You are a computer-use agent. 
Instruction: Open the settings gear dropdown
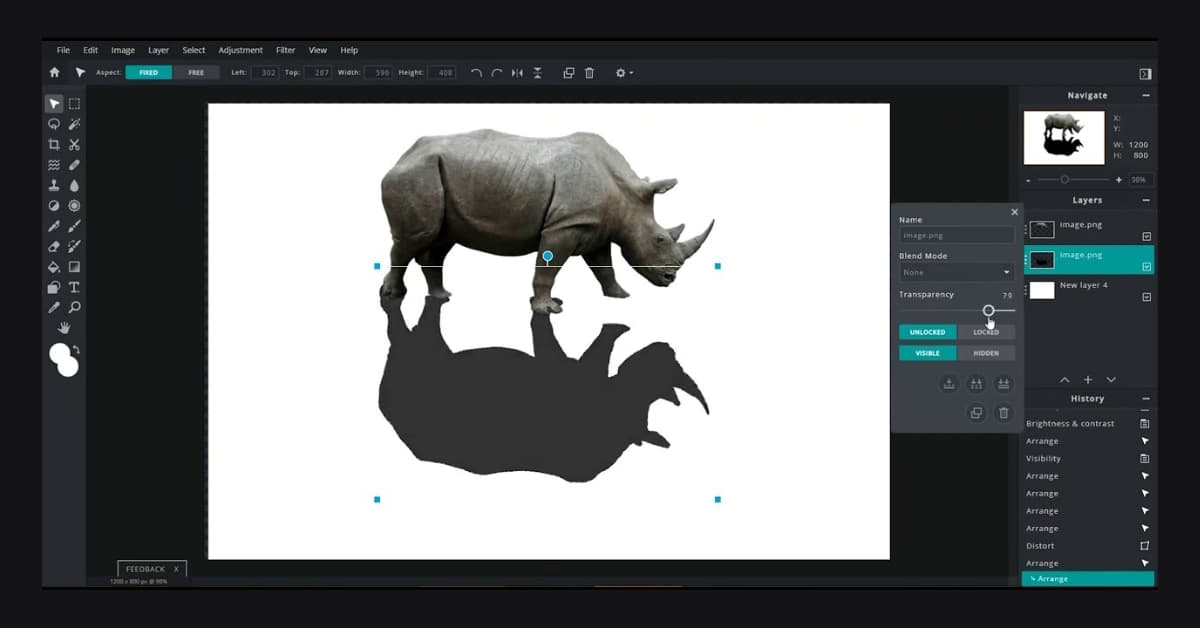pos(624,73)
